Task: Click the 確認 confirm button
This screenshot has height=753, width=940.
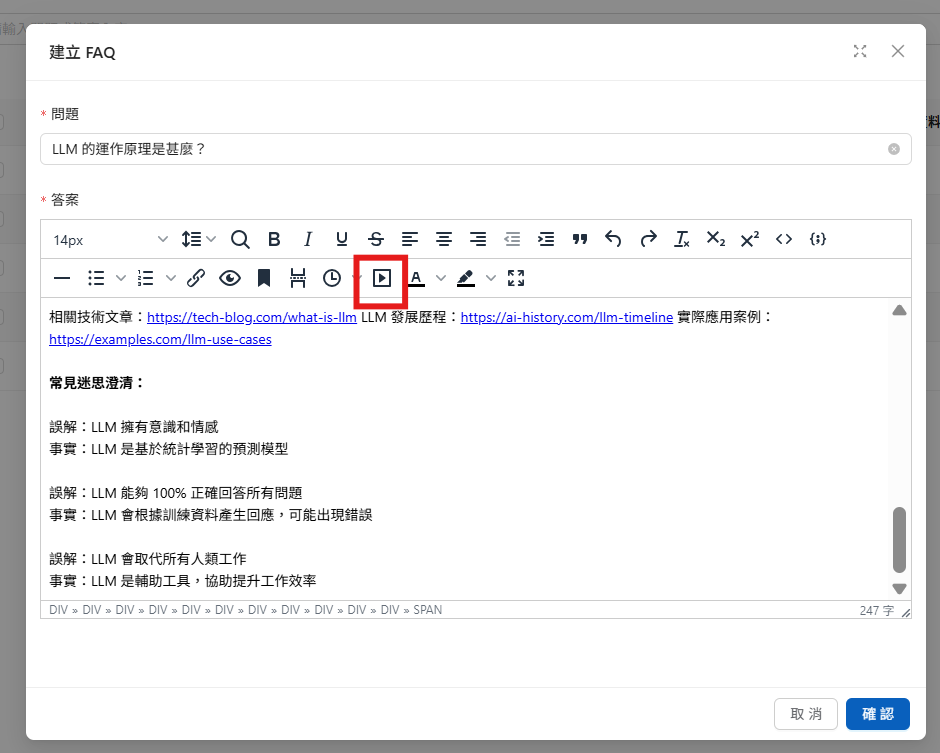Action: (877, 714)
